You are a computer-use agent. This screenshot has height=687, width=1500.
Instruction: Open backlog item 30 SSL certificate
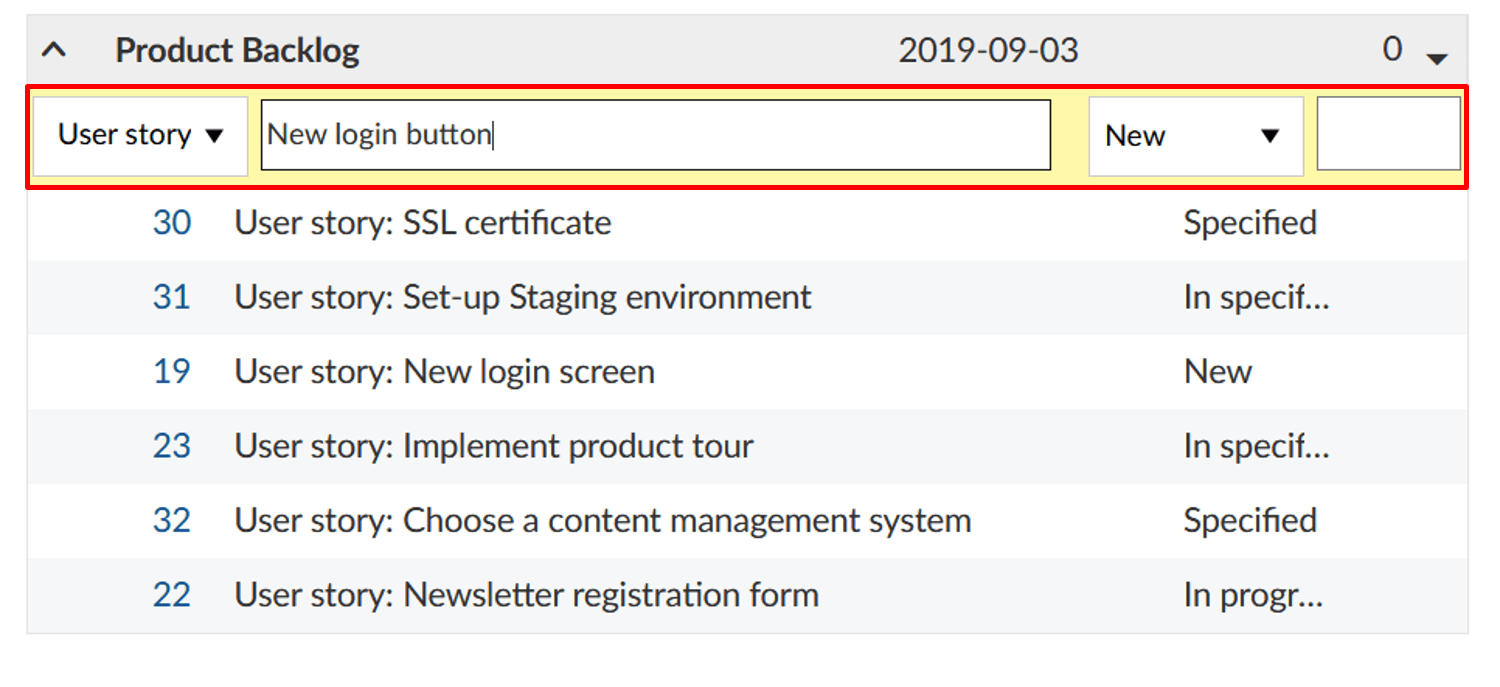(x=172, y=222)
